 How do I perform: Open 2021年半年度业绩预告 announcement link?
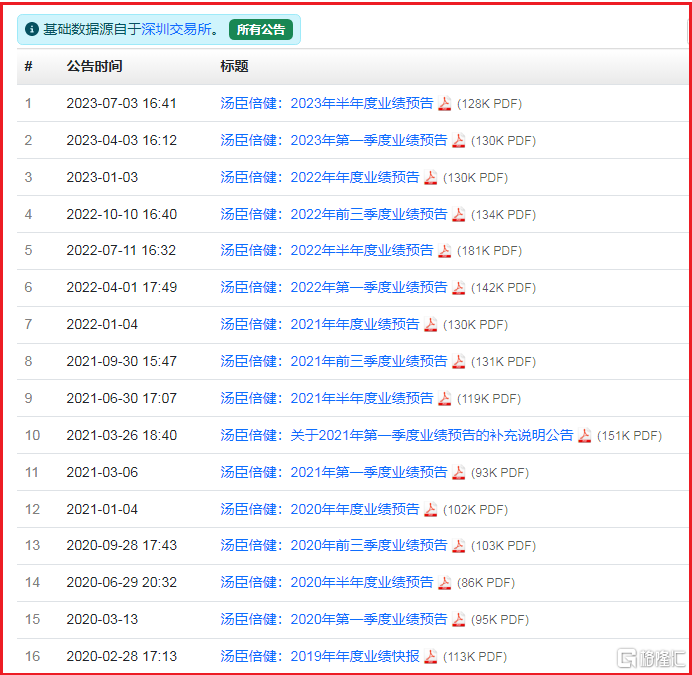[x=327, y=399]
